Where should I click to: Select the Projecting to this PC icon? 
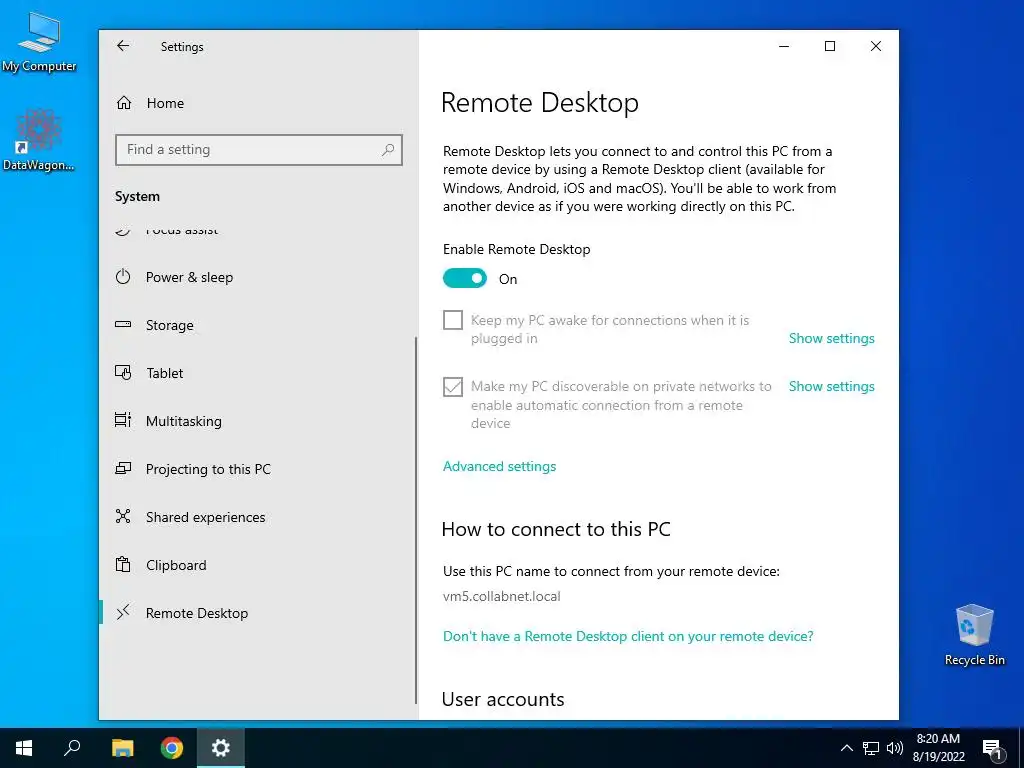pyautogui.click(x=123, y=468)
